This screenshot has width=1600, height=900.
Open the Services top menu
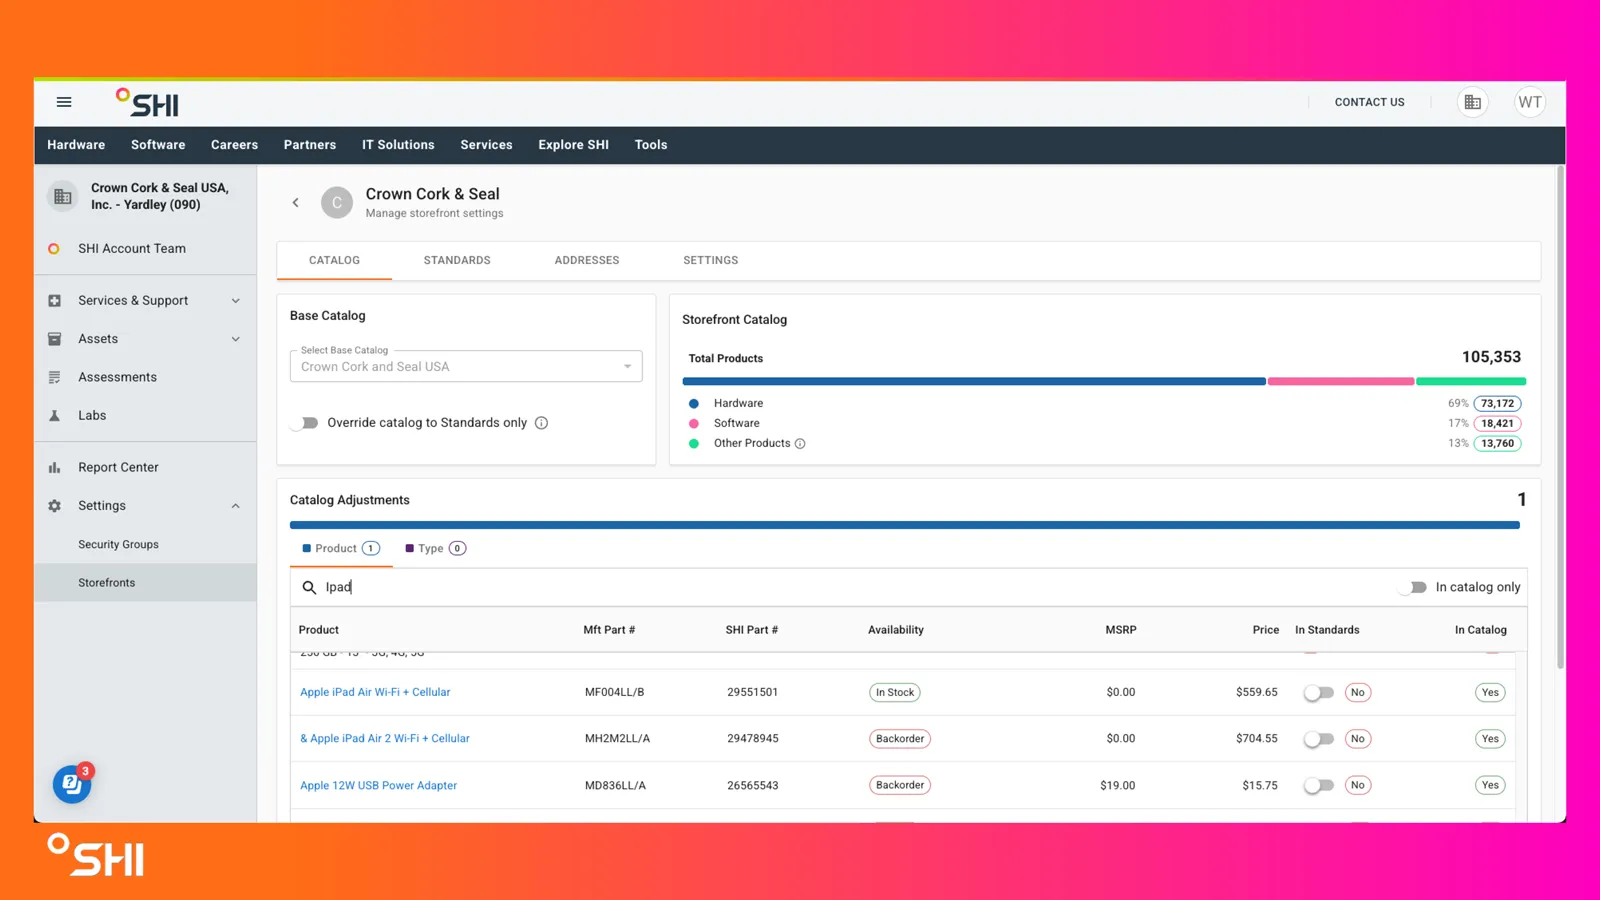coord(486,145)
